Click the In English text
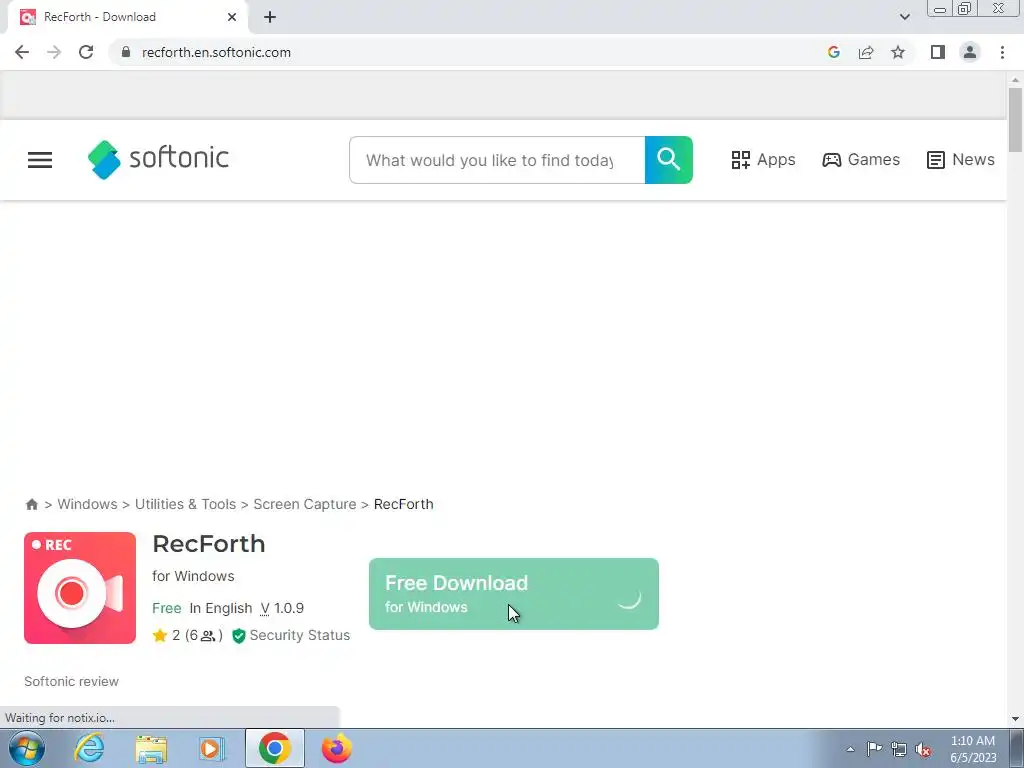Screen dimensions: 1024x768 point(221,608)
